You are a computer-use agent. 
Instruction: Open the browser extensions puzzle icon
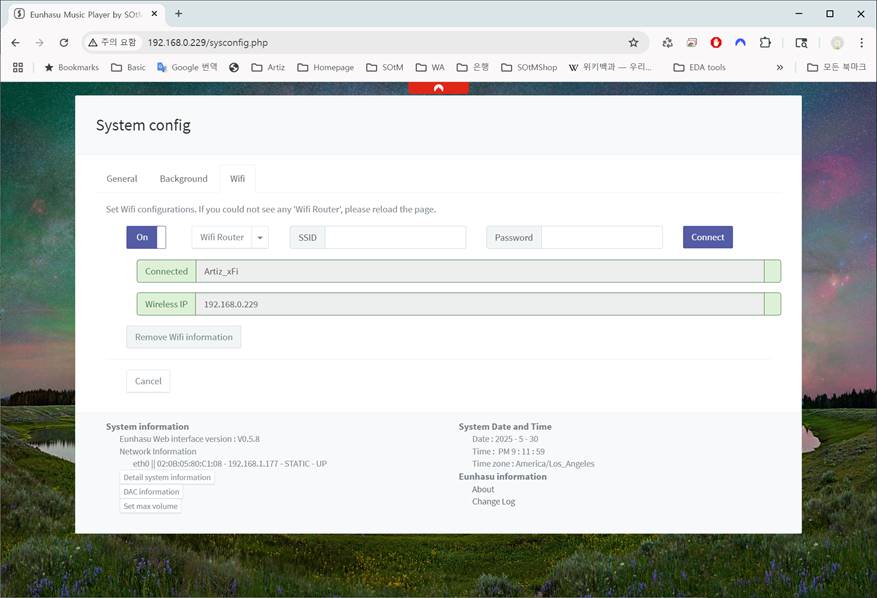tap(765, 43)
